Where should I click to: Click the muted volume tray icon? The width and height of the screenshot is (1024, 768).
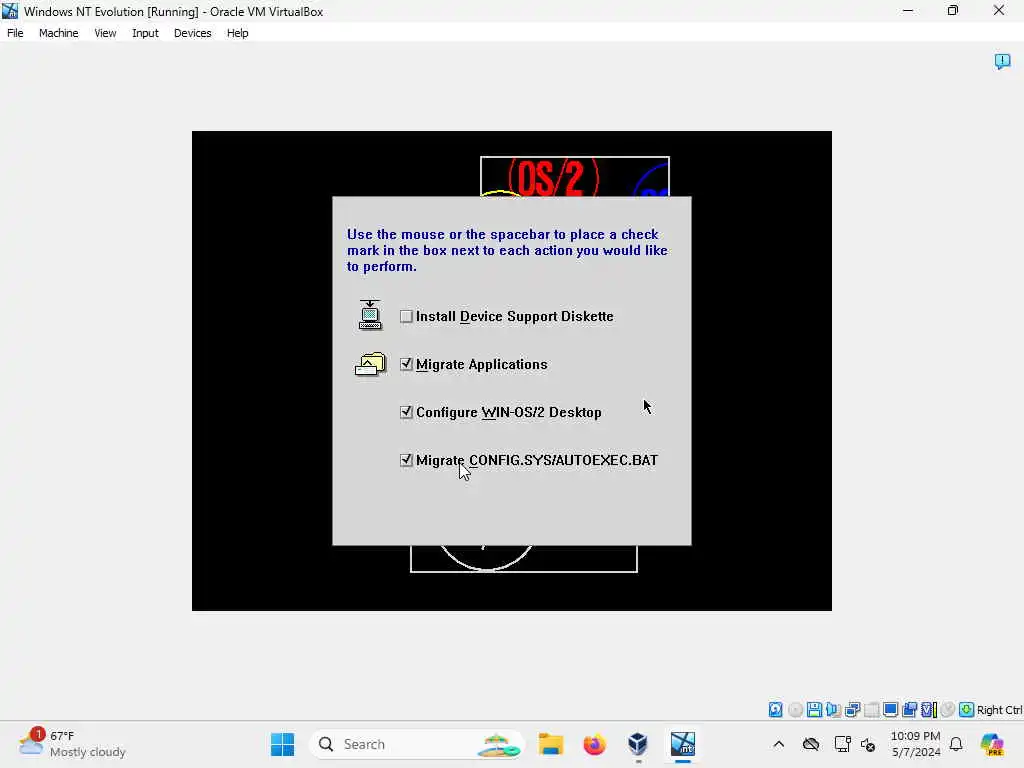[868, 744]
